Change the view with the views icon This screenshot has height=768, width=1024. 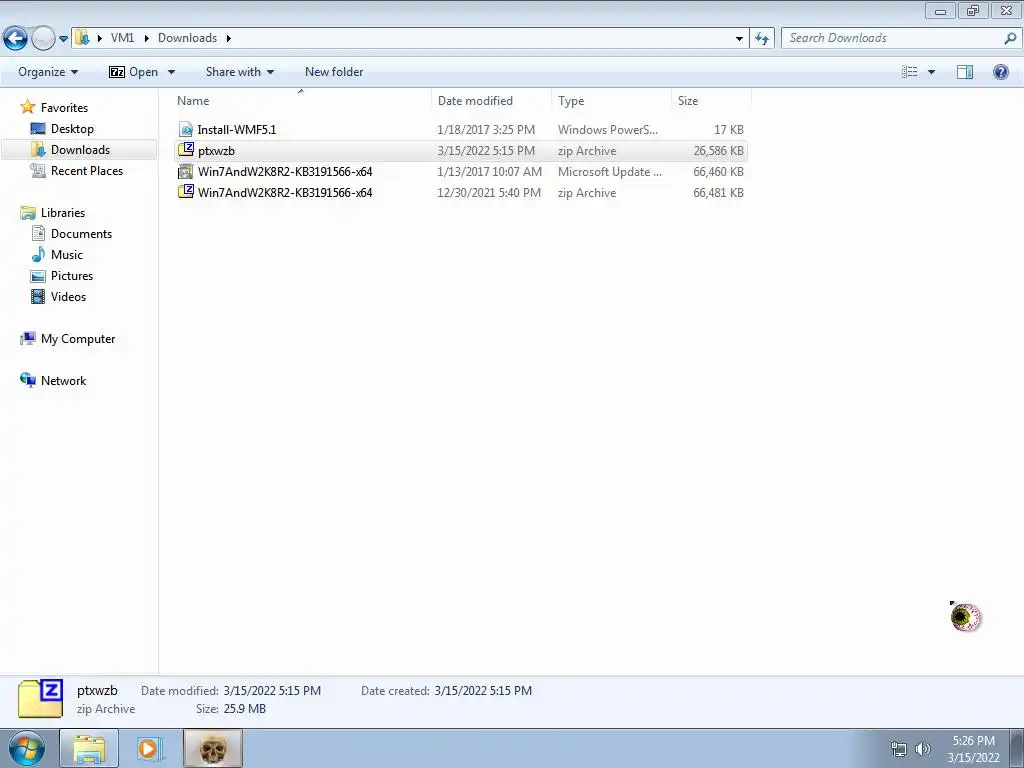coord(910,72)
